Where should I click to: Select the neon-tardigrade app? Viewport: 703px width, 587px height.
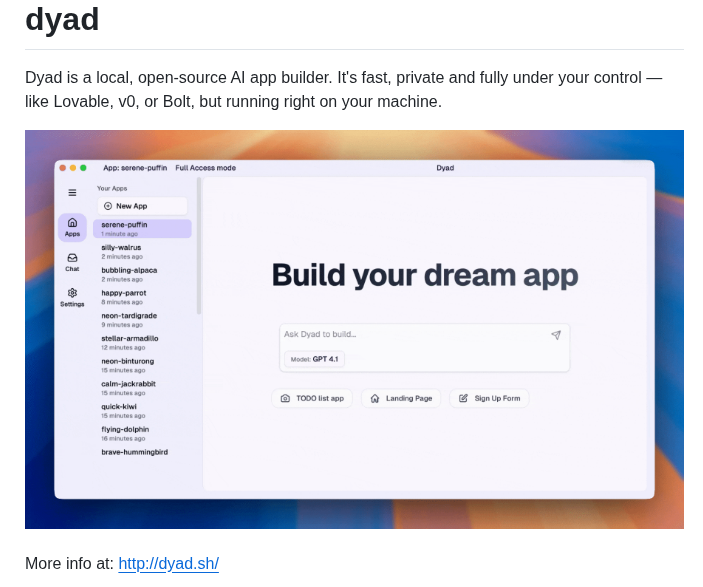coord(143,320)
